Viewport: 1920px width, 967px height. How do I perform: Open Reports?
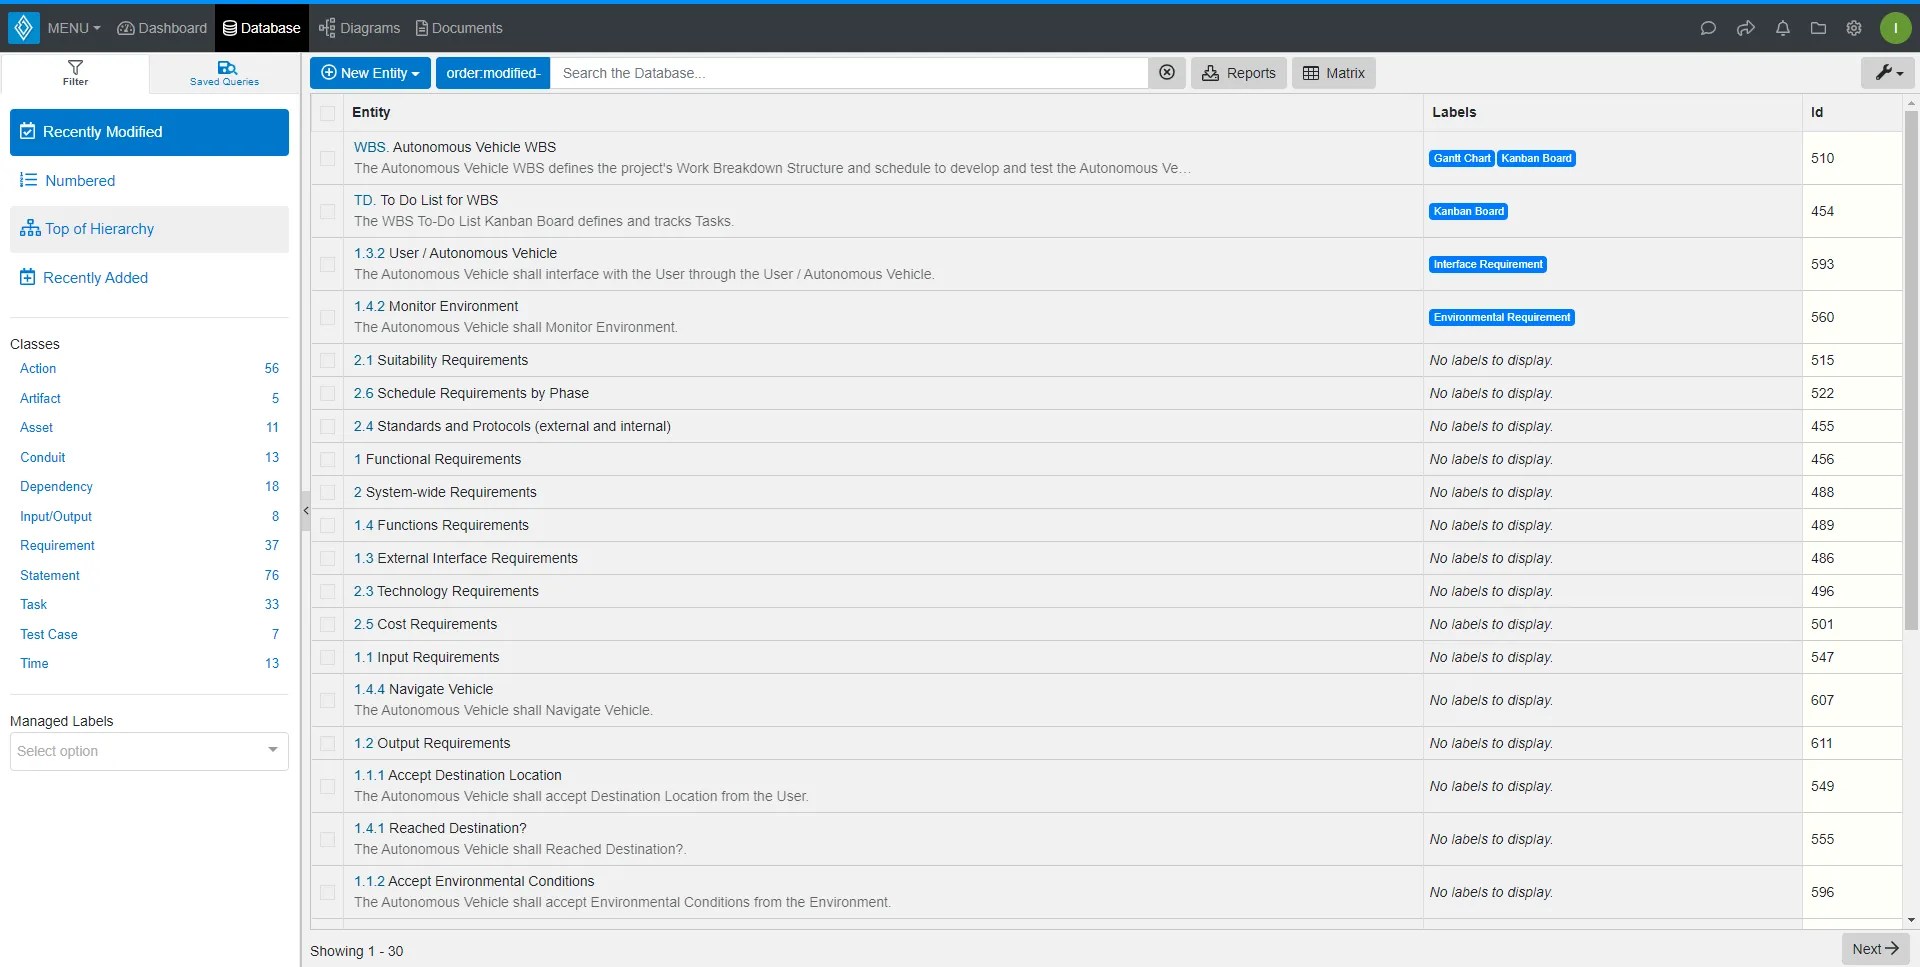(1239, 73)
